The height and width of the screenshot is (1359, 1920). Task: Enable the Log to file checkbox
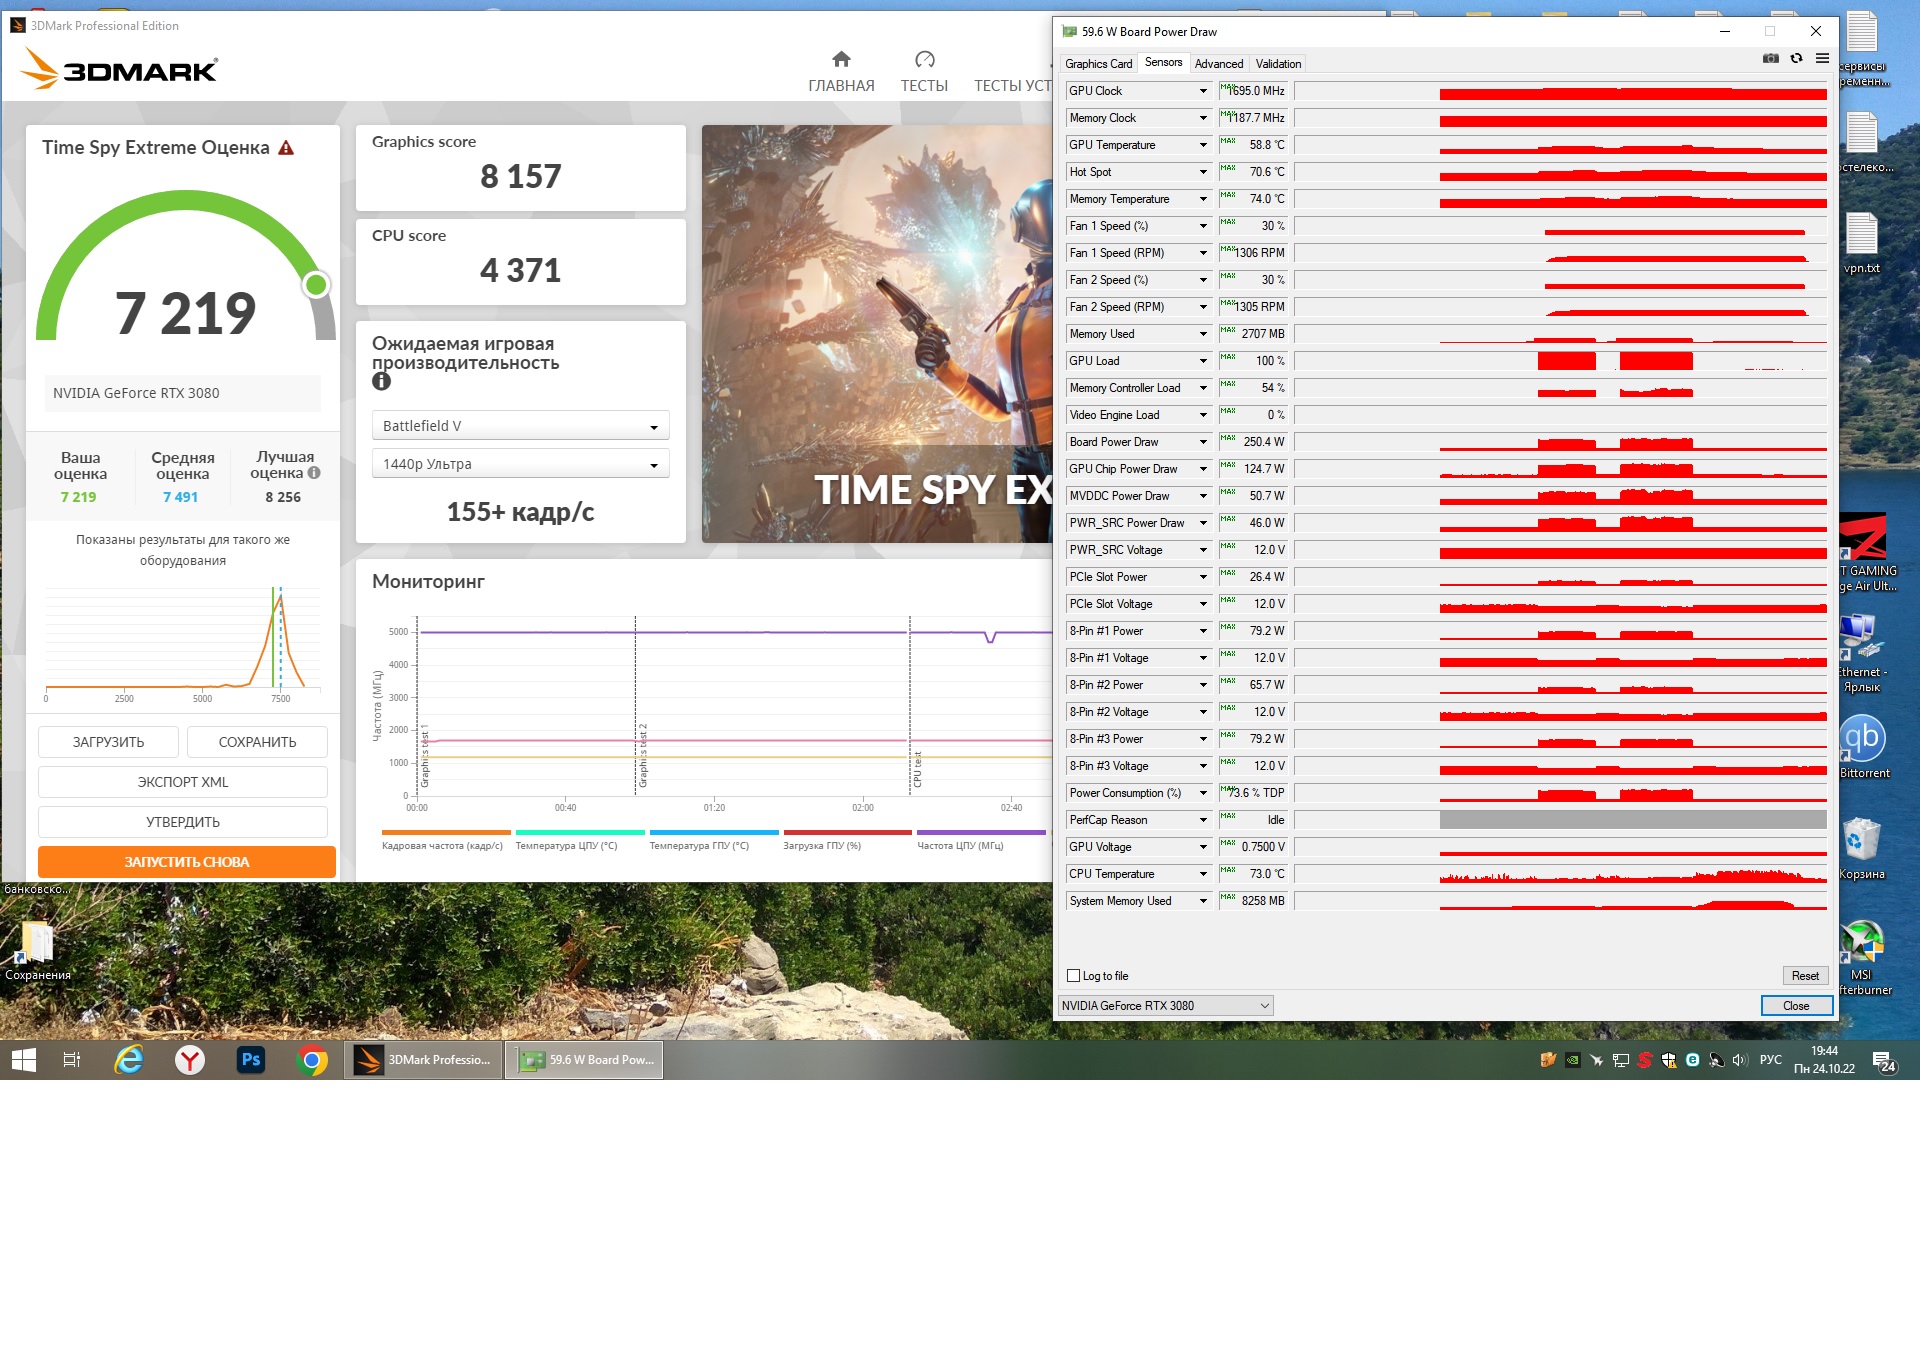click(1074, 976)
